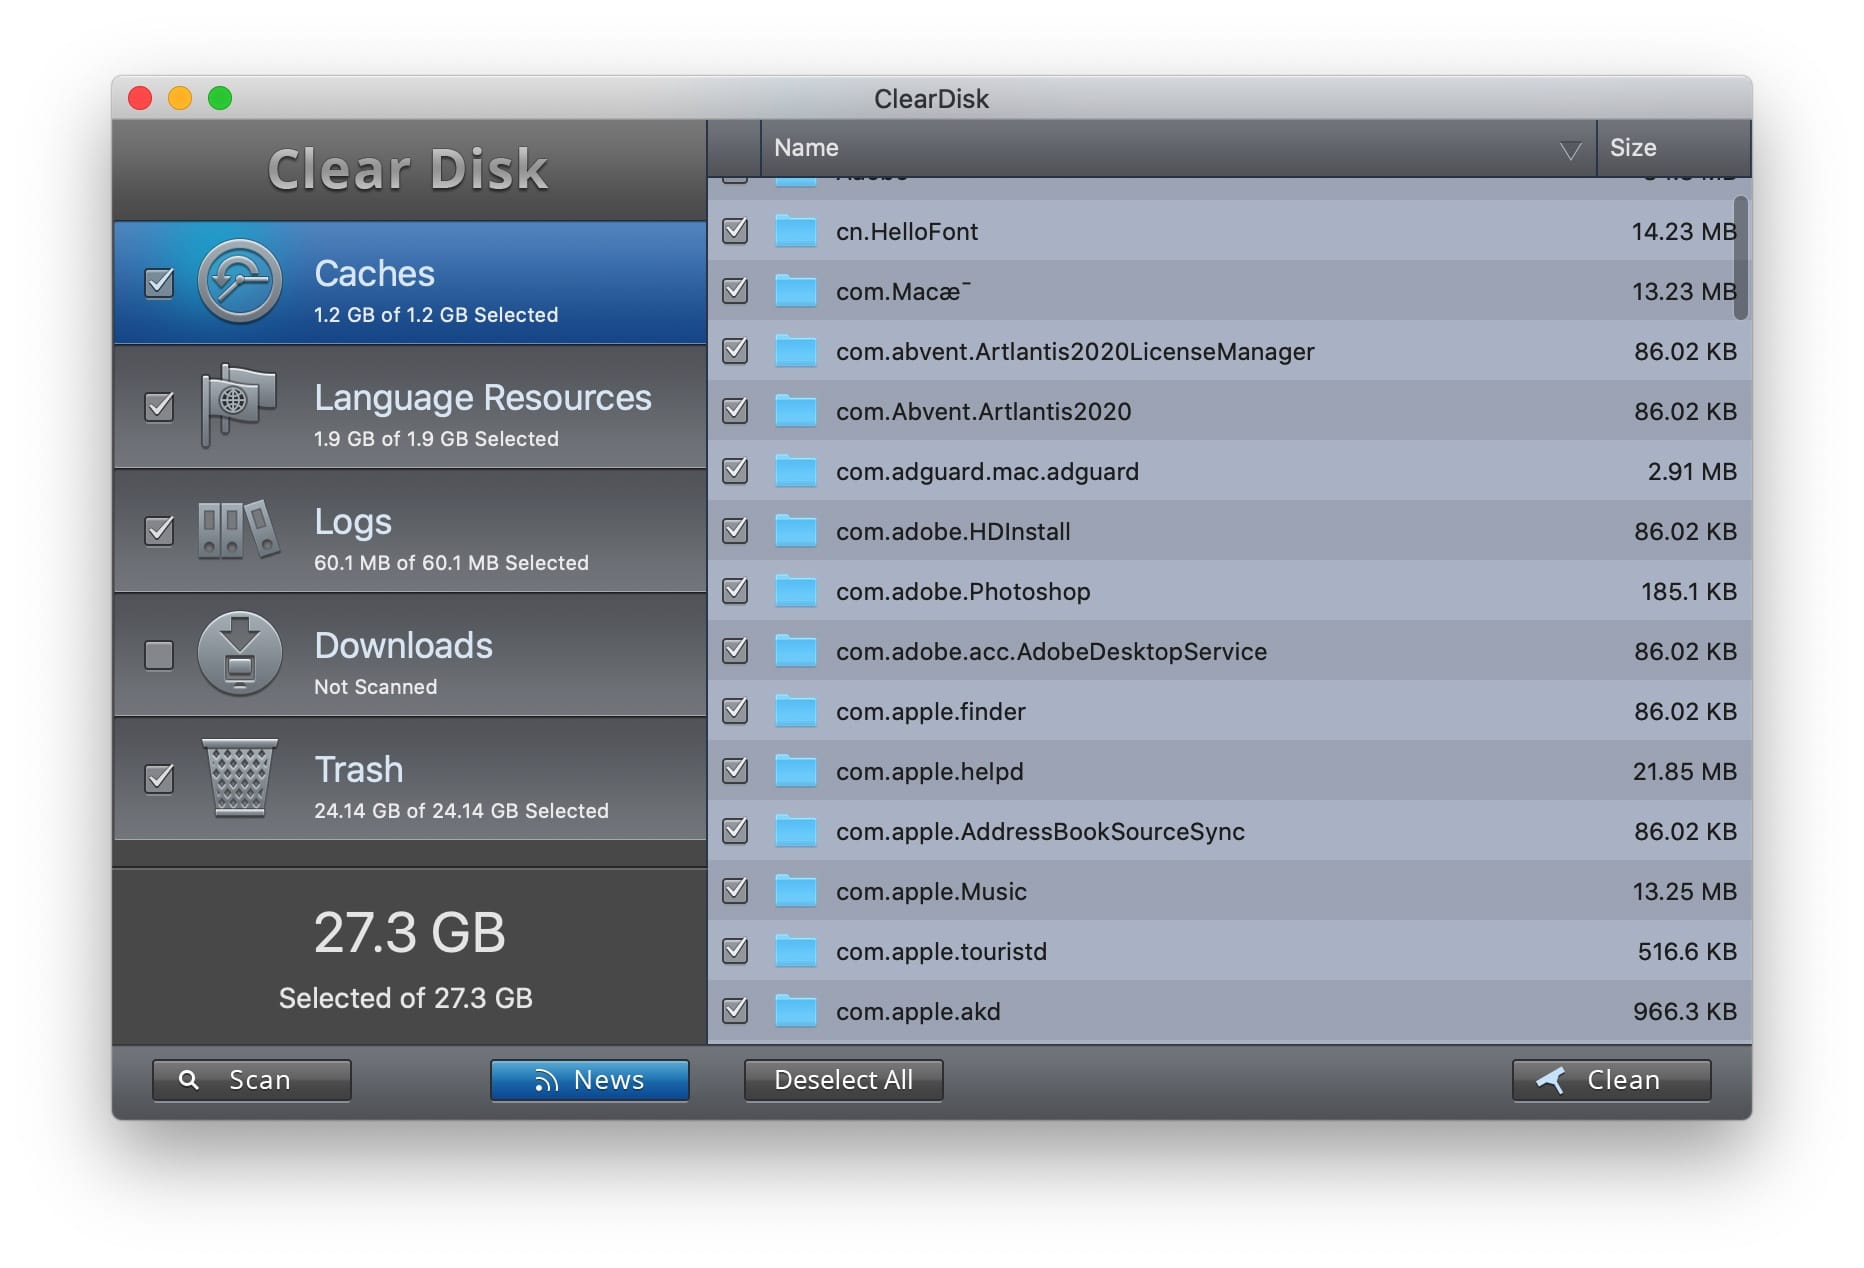Screen dimensions: 1864x1268
Task: Click the com.adguard.mac.adguard folder icon
Action: (x=796, y=471)
